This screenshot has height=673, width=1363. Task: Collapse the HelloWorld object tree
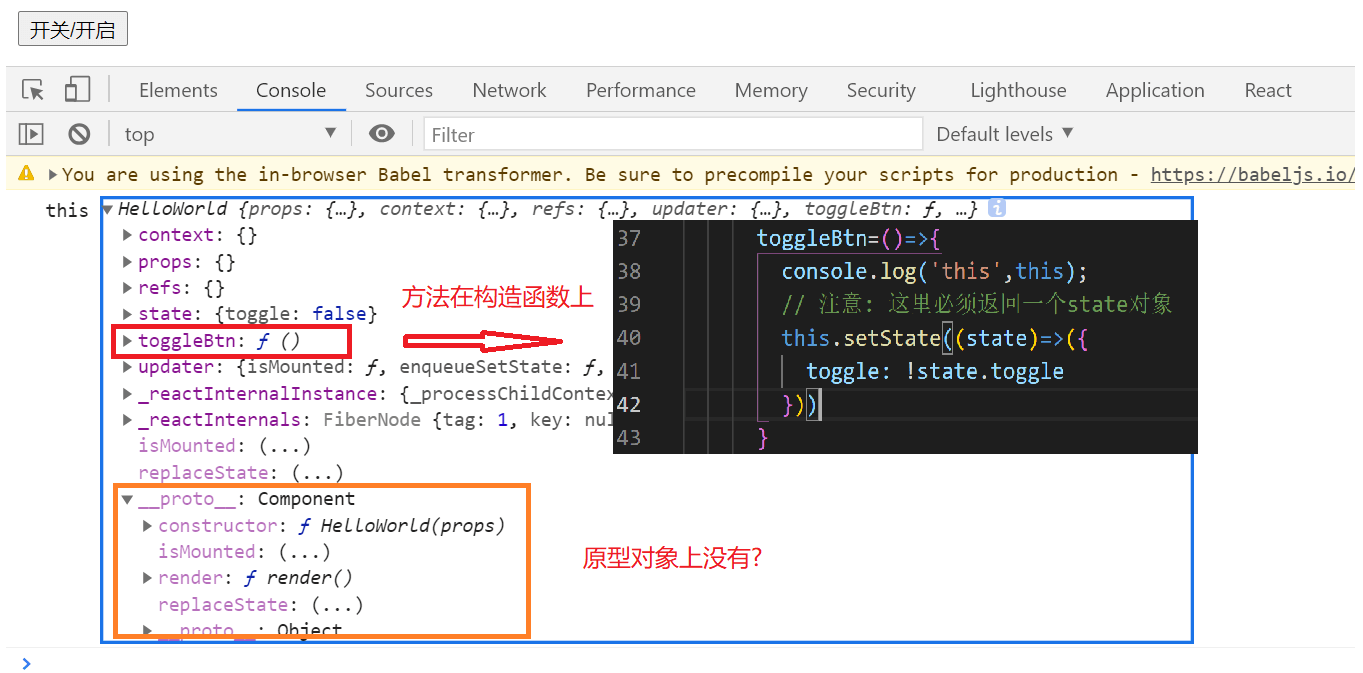(108, 210)
